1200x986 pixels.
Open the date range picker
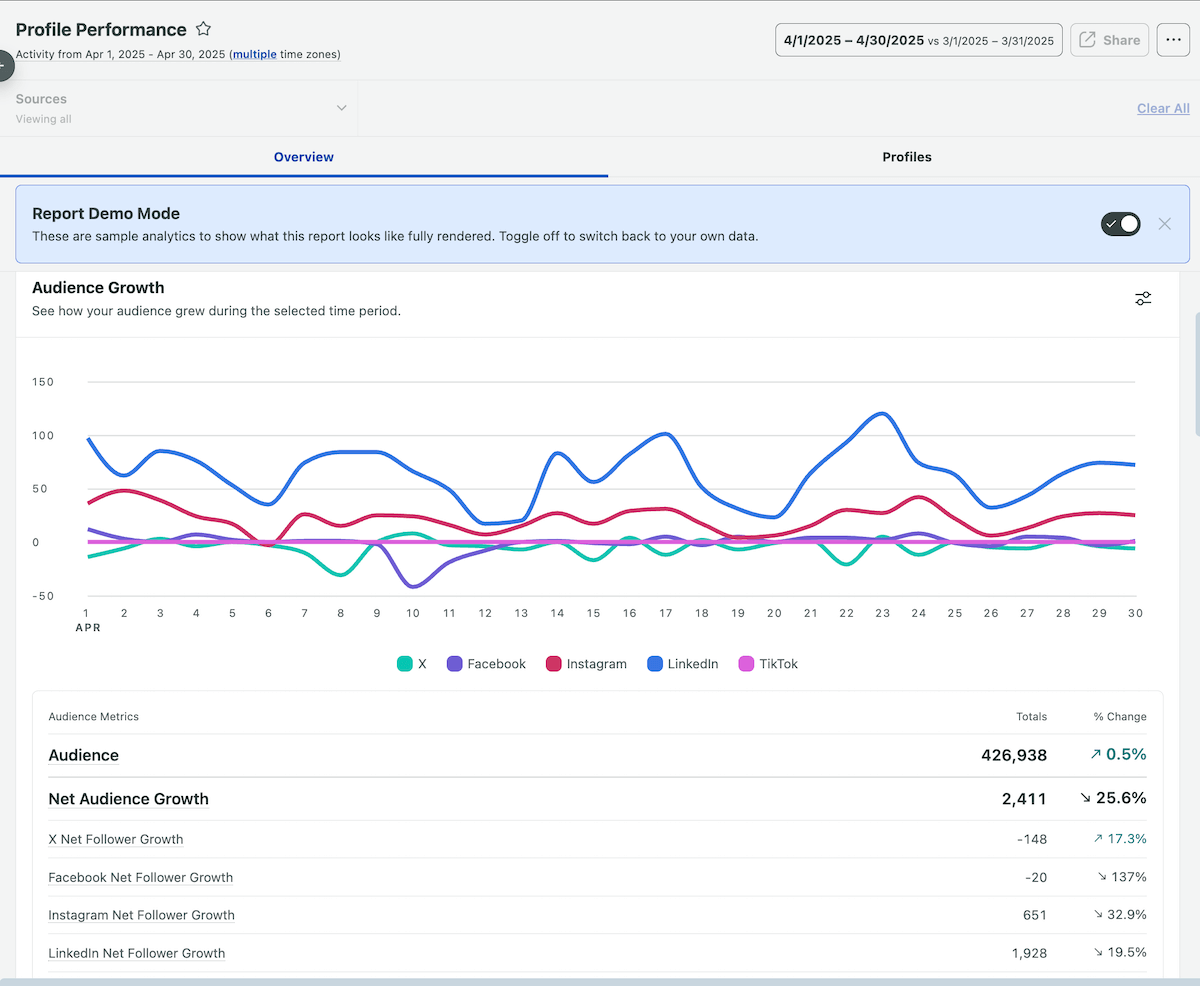coord(918,40)
